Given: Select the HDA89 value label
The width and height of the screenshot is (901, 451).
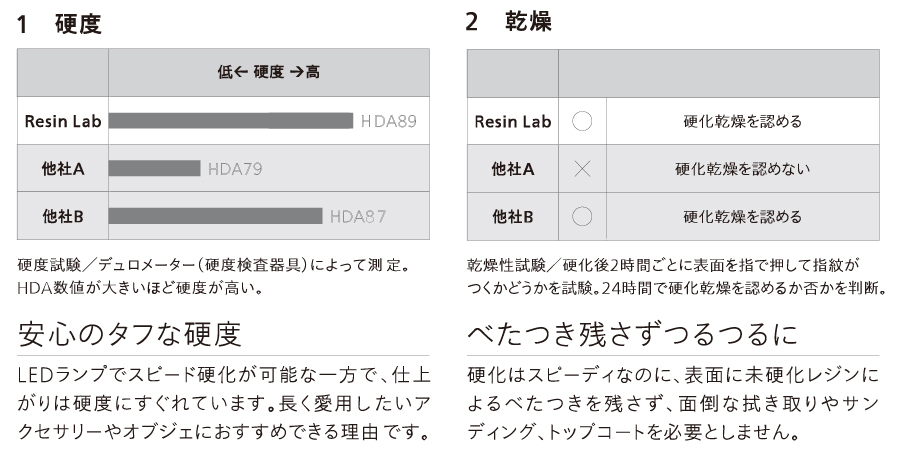Looking at the screenshot, I should pyautogui.click(x=388, y=121).
